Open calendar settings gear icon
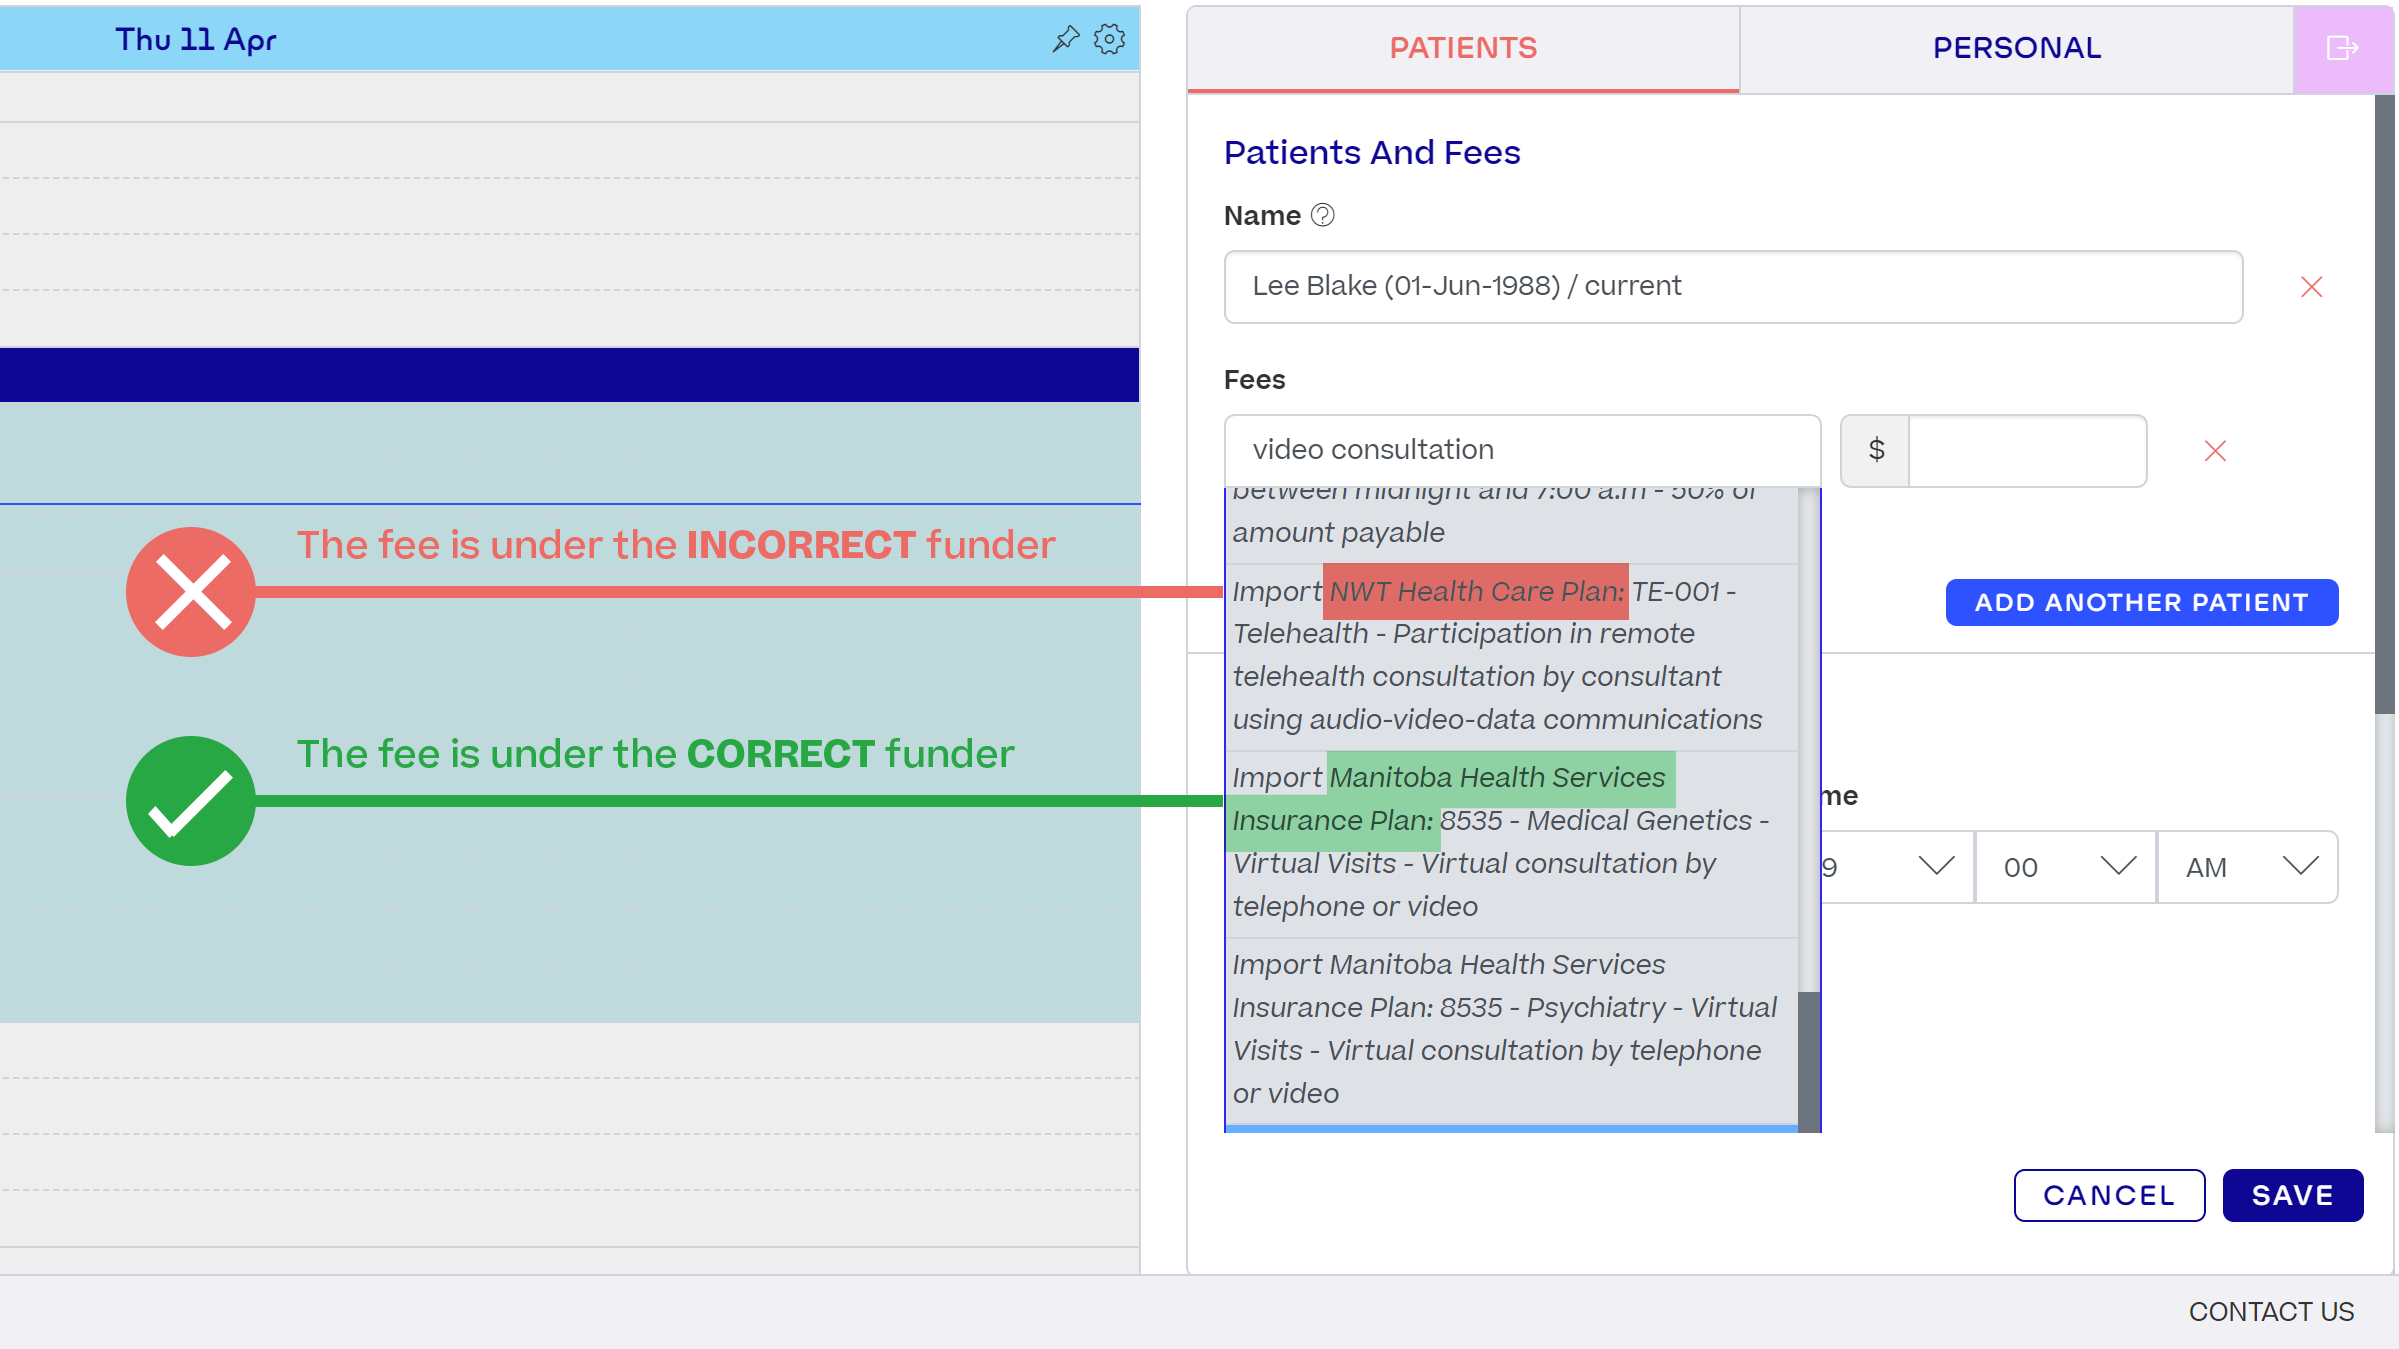The height and width of the screenshot is (1349, 2399). point(1109,39)
